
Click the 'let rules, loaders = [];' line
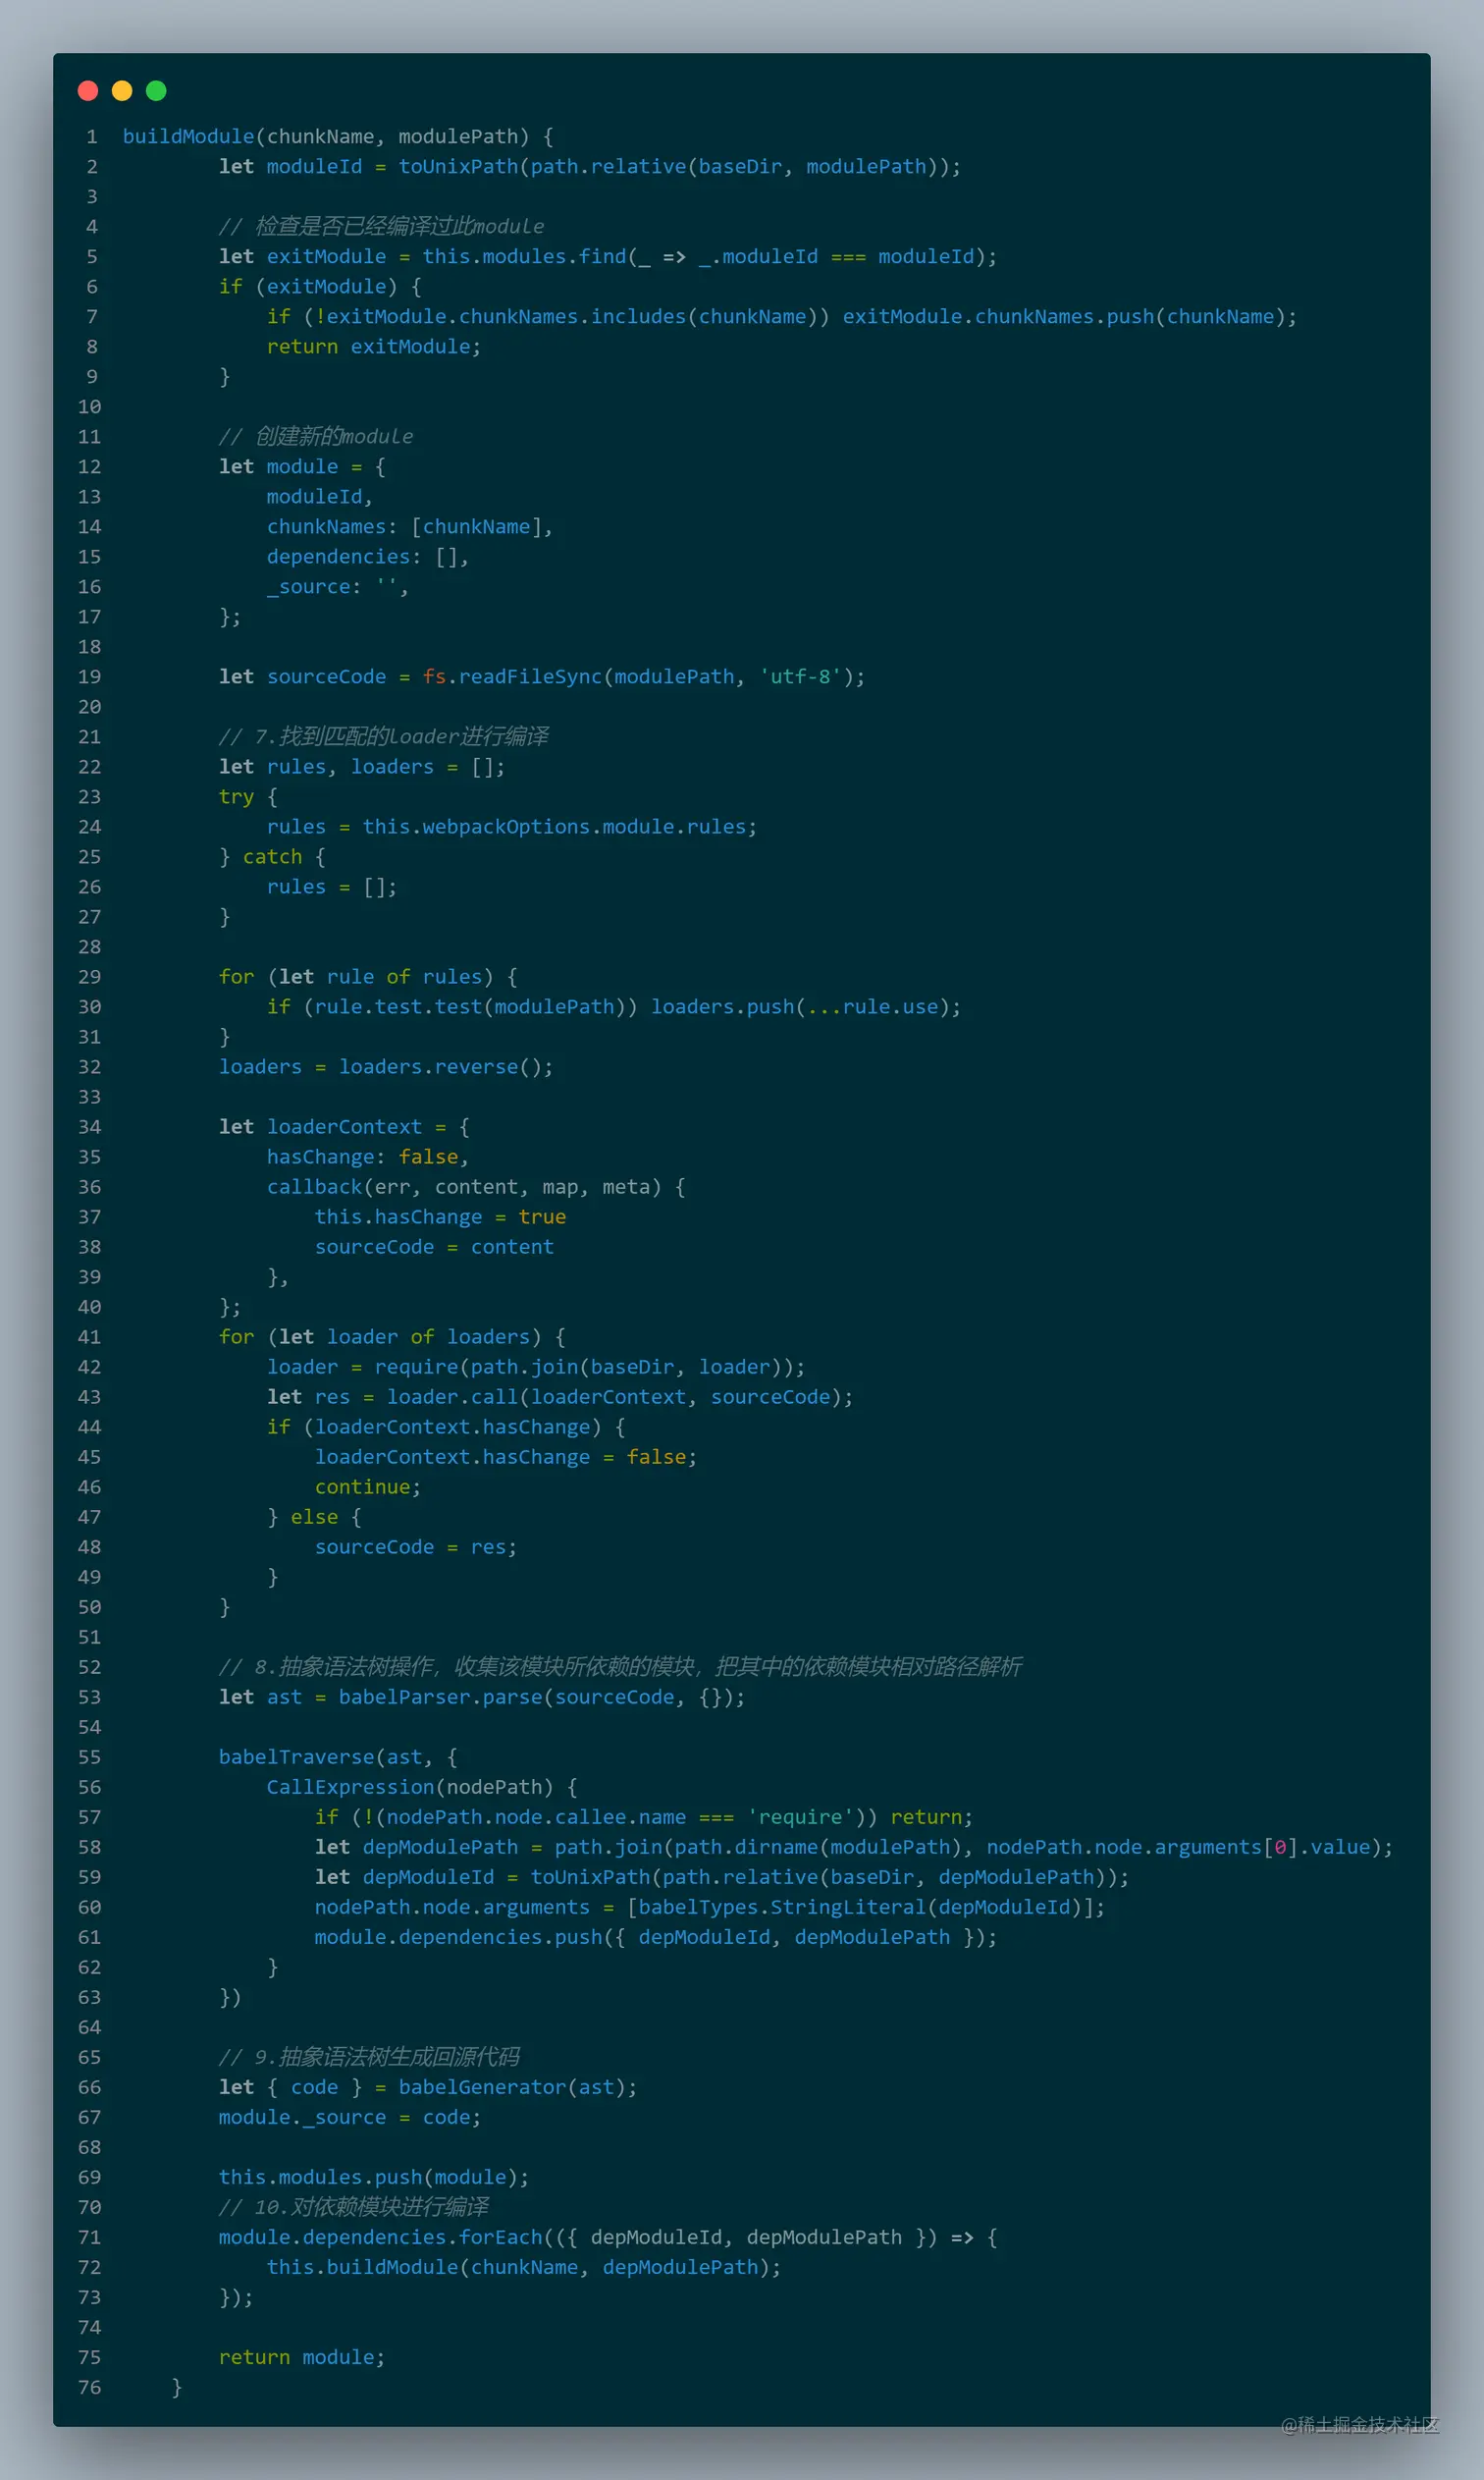[x=362, y=766]
